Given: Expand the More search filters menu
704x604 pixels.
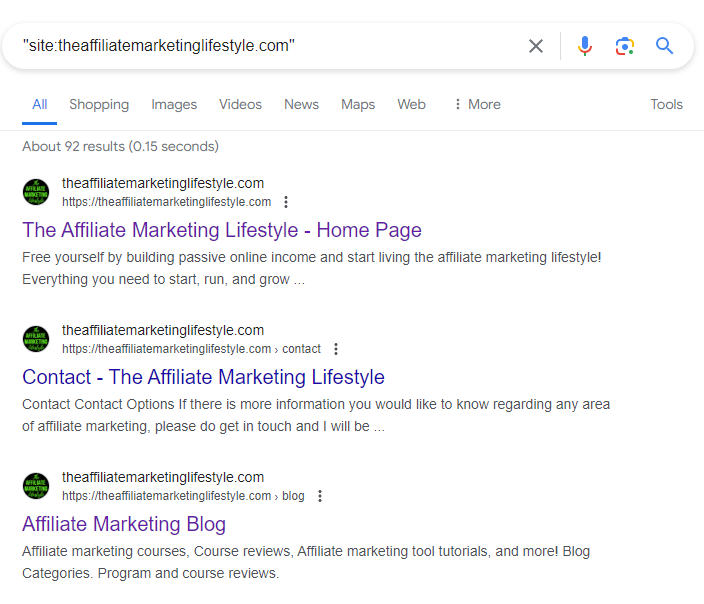Looking at the screenshot, I should (476, 104).
